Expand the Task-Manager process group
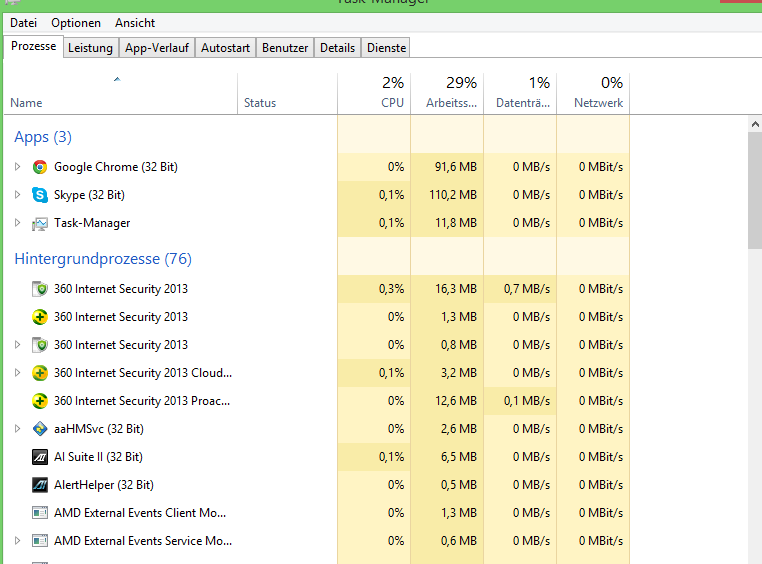 coord(17,222)
